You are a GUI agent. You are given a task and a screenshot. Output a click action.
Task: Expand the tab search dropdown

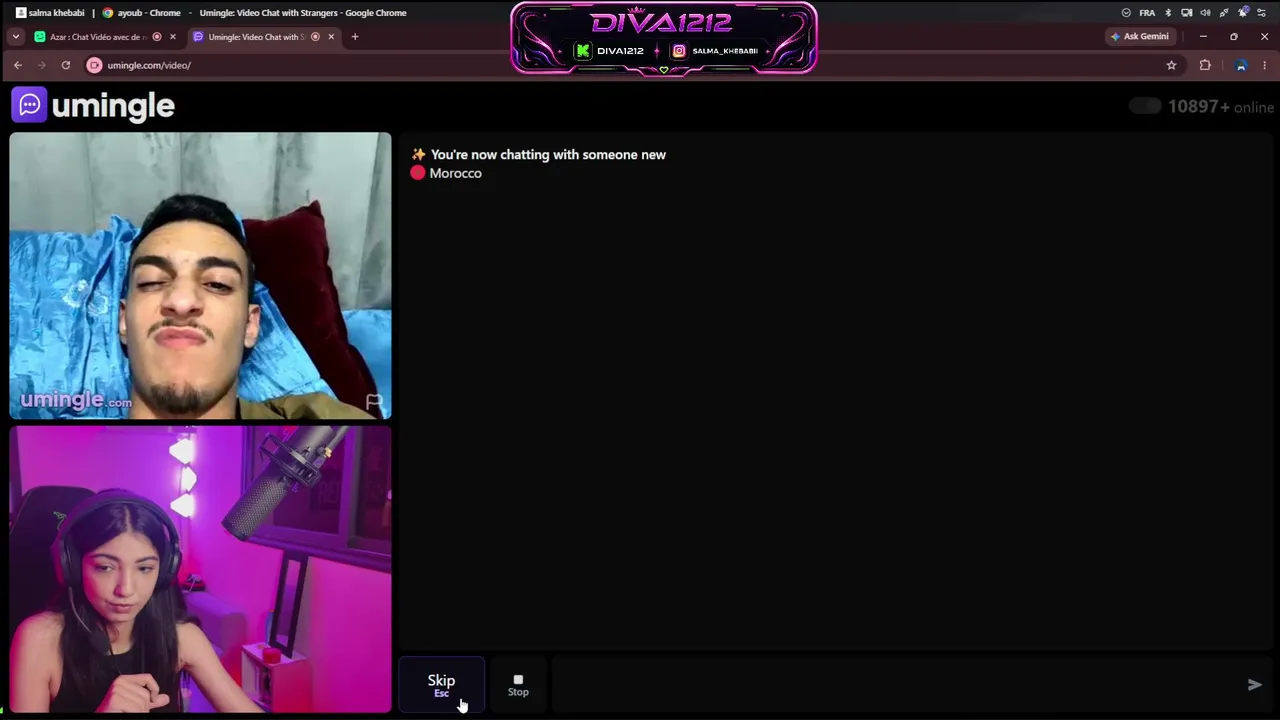click(15, 37)
